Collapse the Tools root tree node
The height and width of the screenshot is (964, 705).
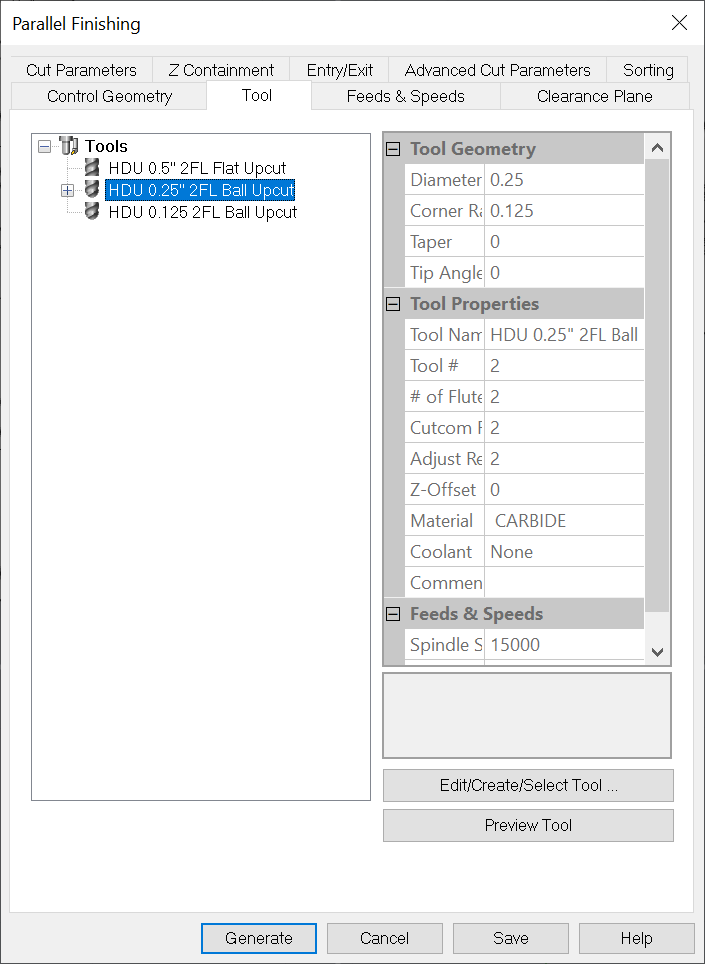pyautogui.click(x=44, y=146)
